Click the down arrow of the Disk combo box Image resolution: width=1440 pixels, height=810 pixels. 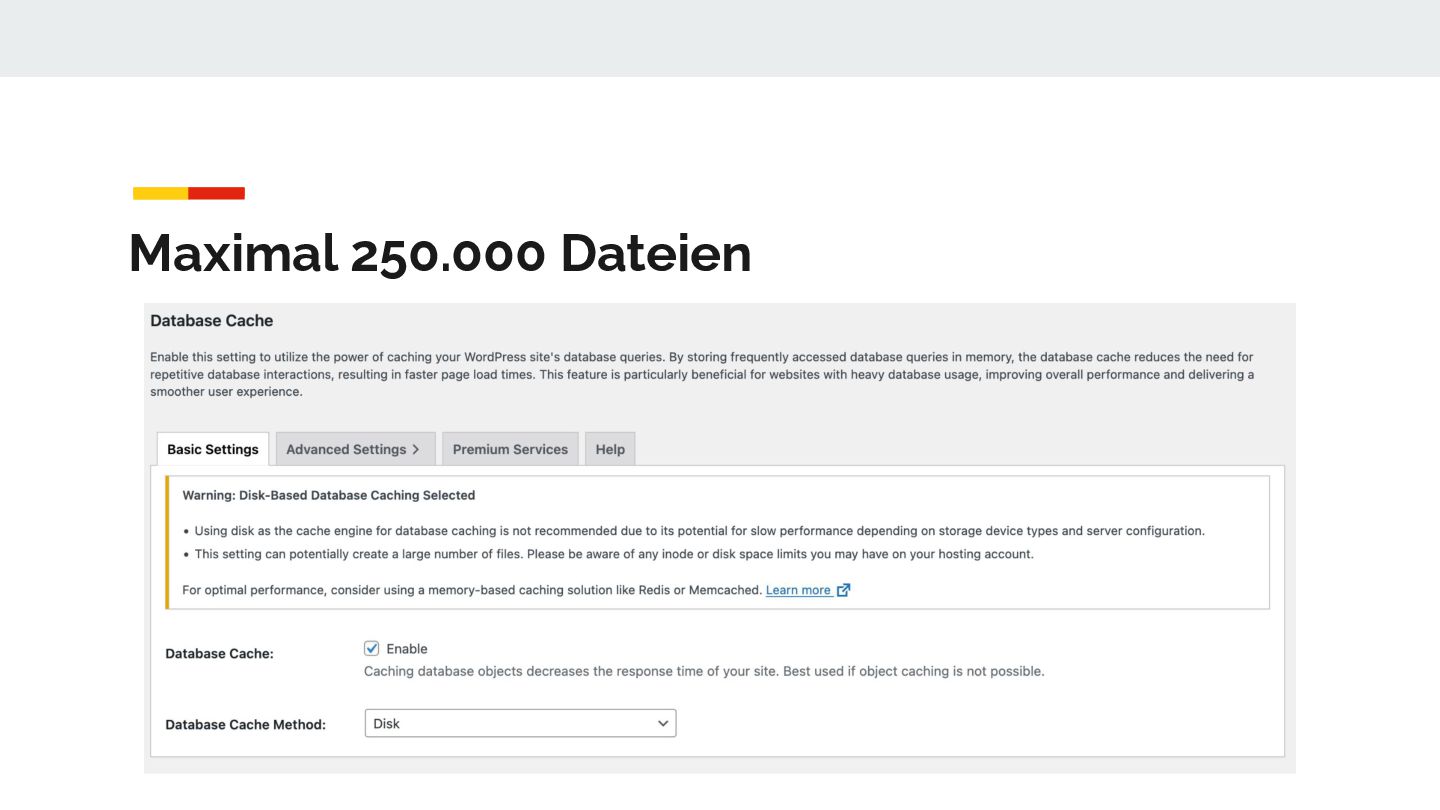pyautogui.click(x=663, y=723)
